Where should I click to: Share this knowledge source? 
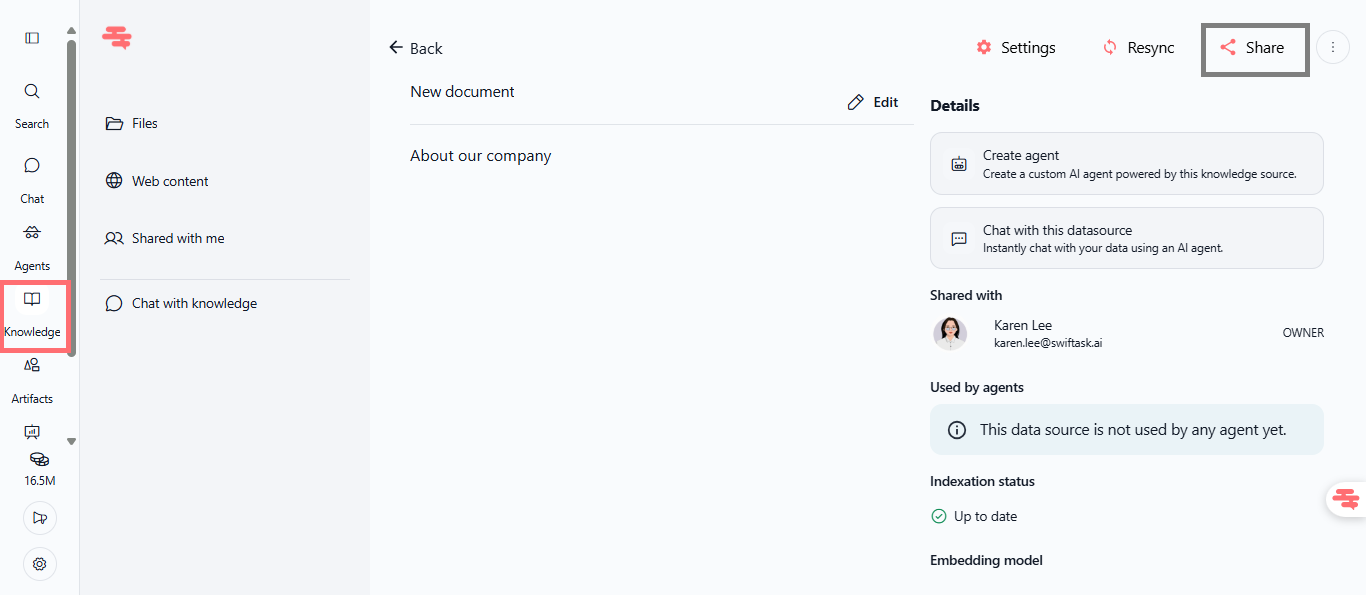point(1254,48)
